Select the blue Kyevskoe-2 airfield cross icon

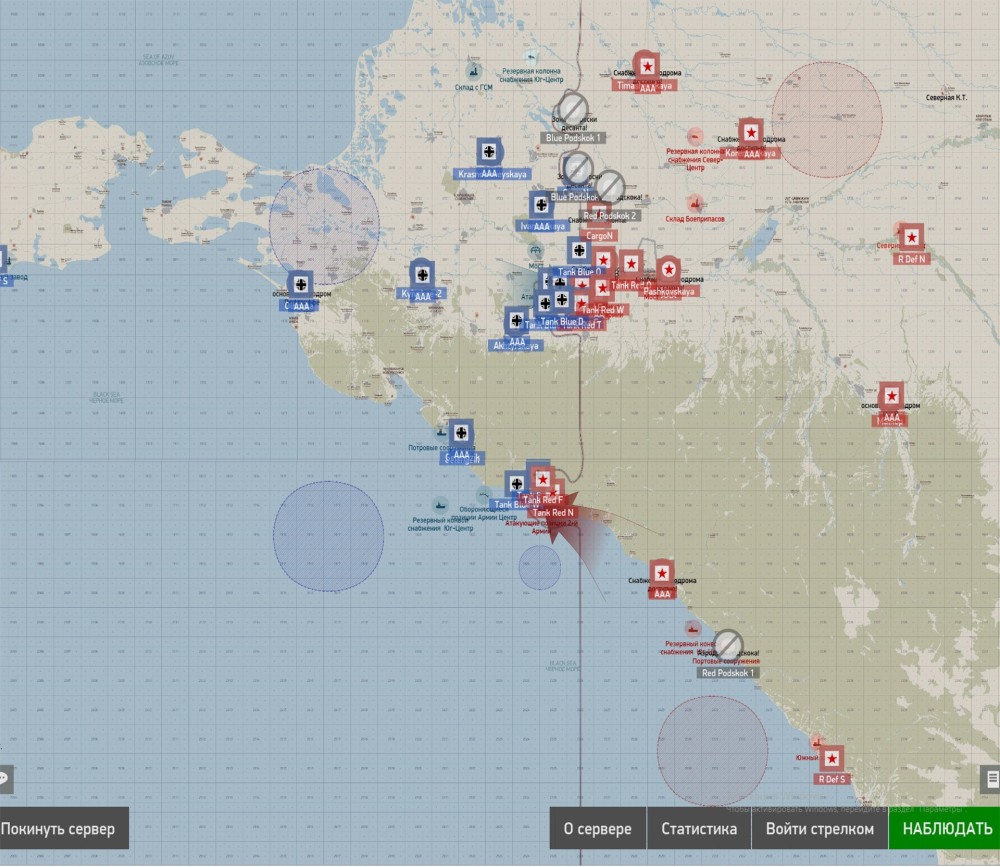pos(422,275)
